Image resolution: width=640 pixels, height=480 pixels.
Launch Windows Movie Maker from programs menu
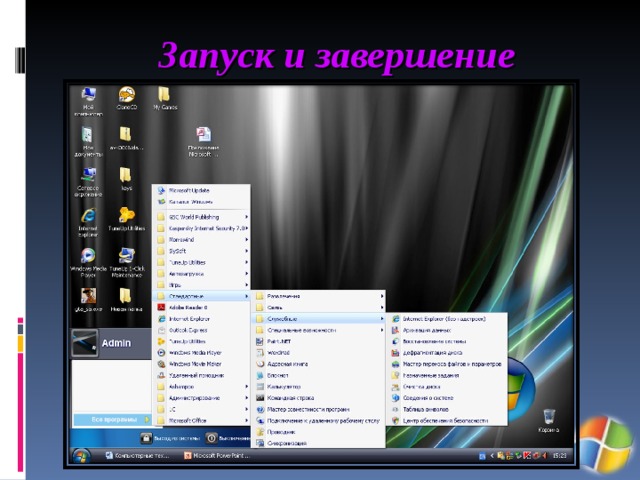pos(203,364)
